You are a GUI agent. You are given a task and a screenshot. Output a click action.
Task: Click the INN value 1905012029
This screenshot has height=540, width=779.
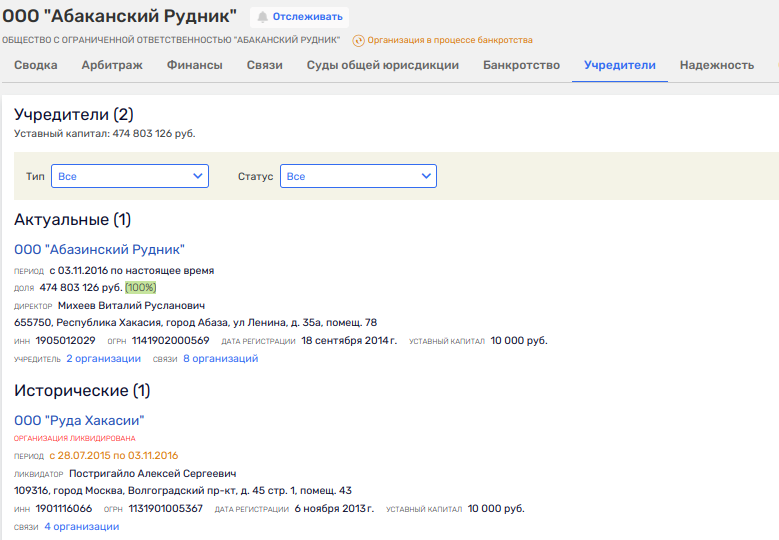click(x=66, y=341)
